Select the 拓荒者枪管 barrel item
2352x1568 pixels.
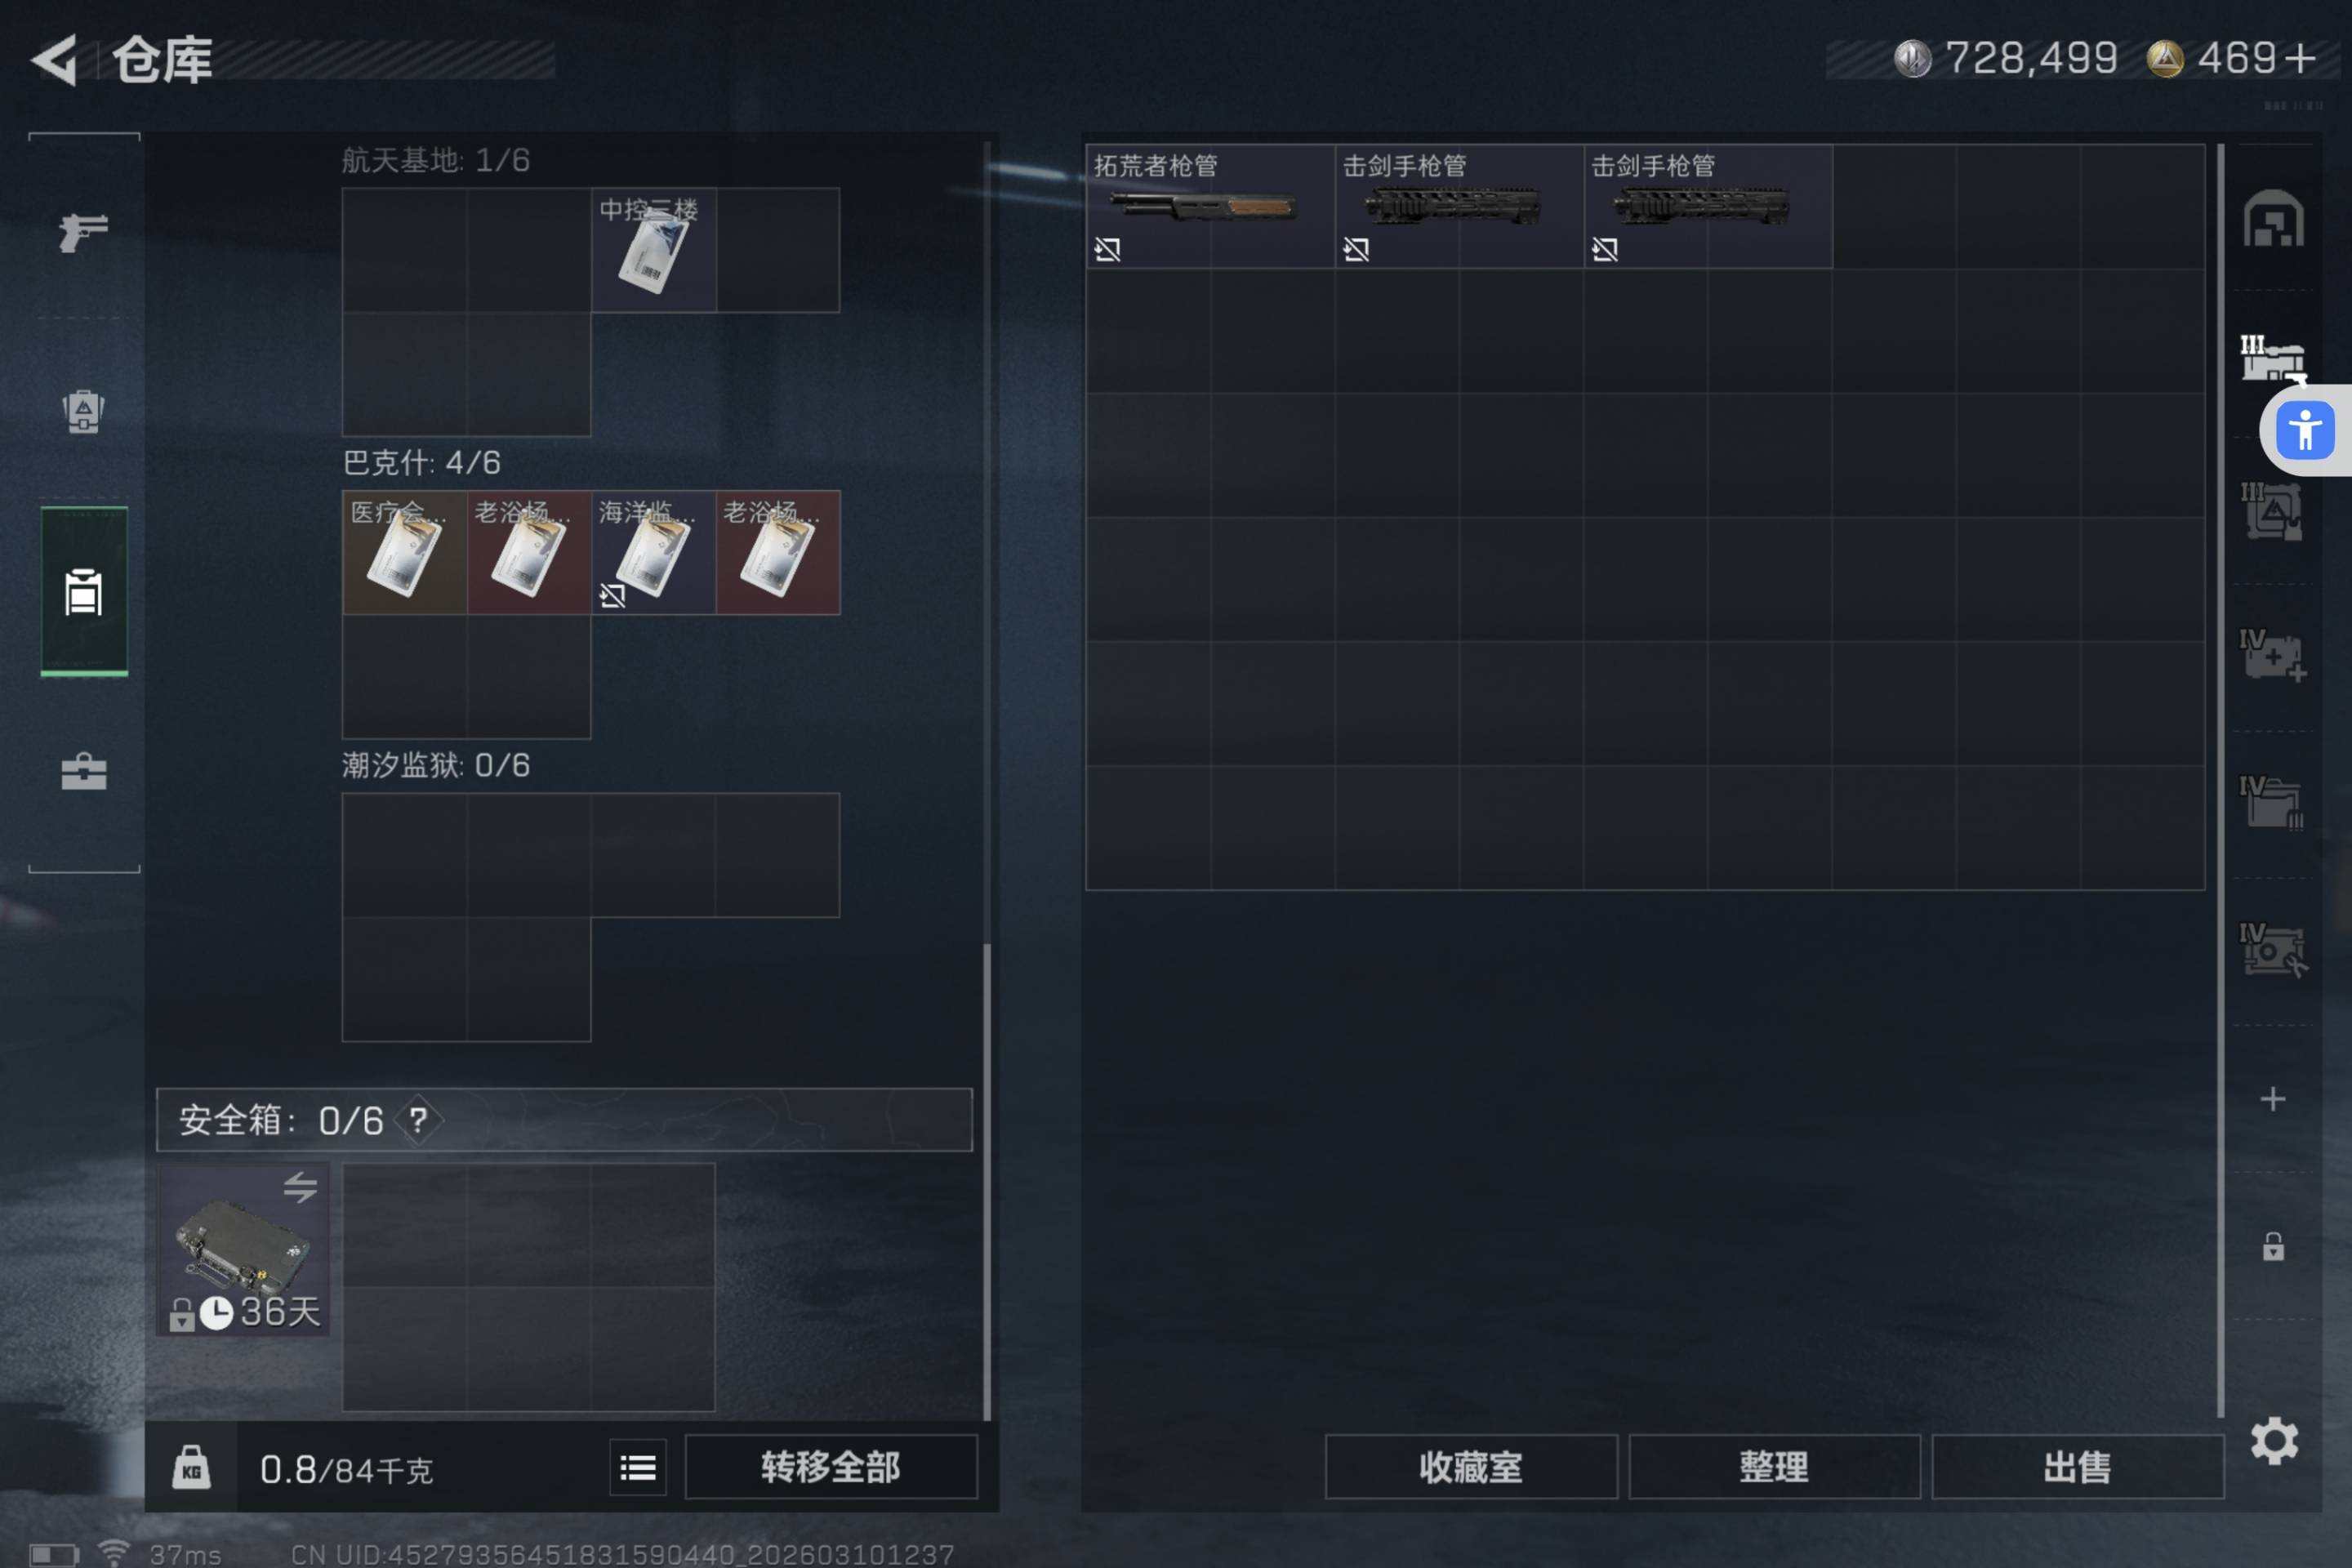pyautogui.click(x=1210, y=206)
